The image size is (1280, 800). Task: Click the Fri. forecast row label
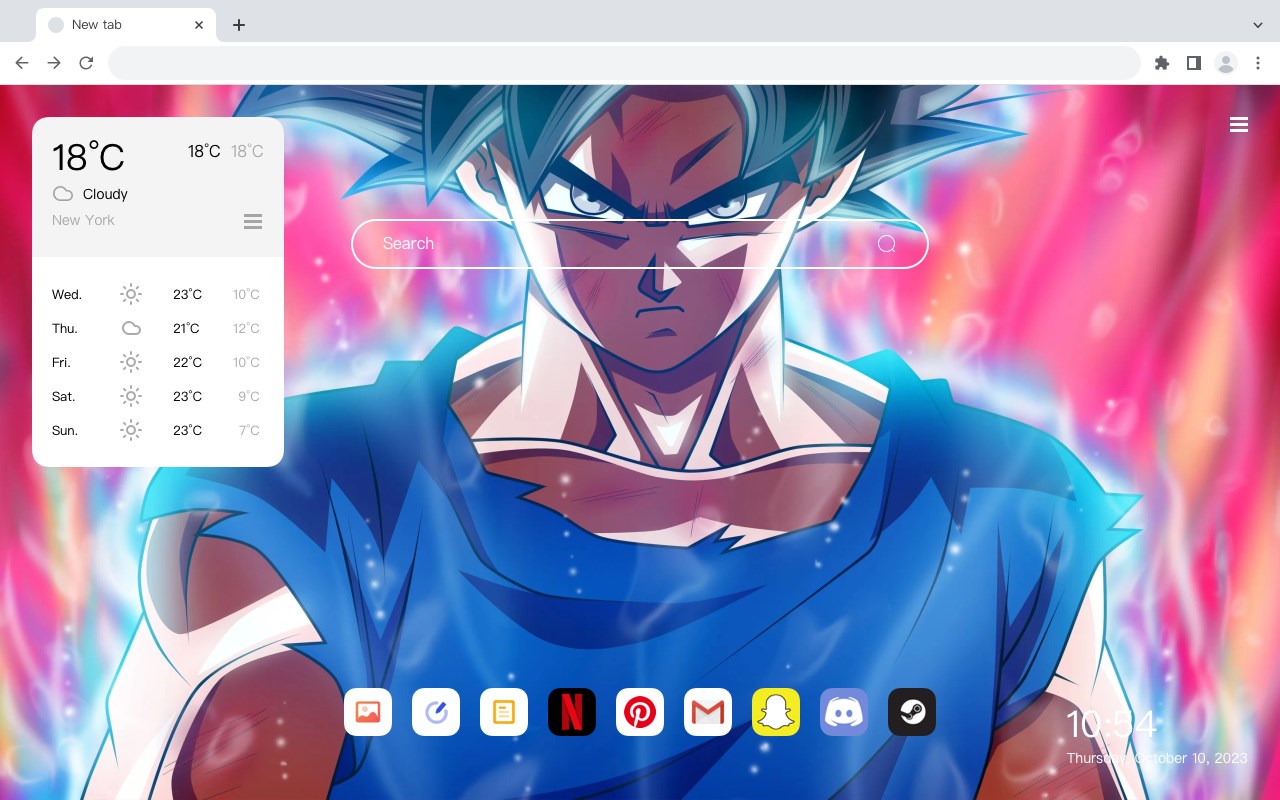tap(61, 363)
